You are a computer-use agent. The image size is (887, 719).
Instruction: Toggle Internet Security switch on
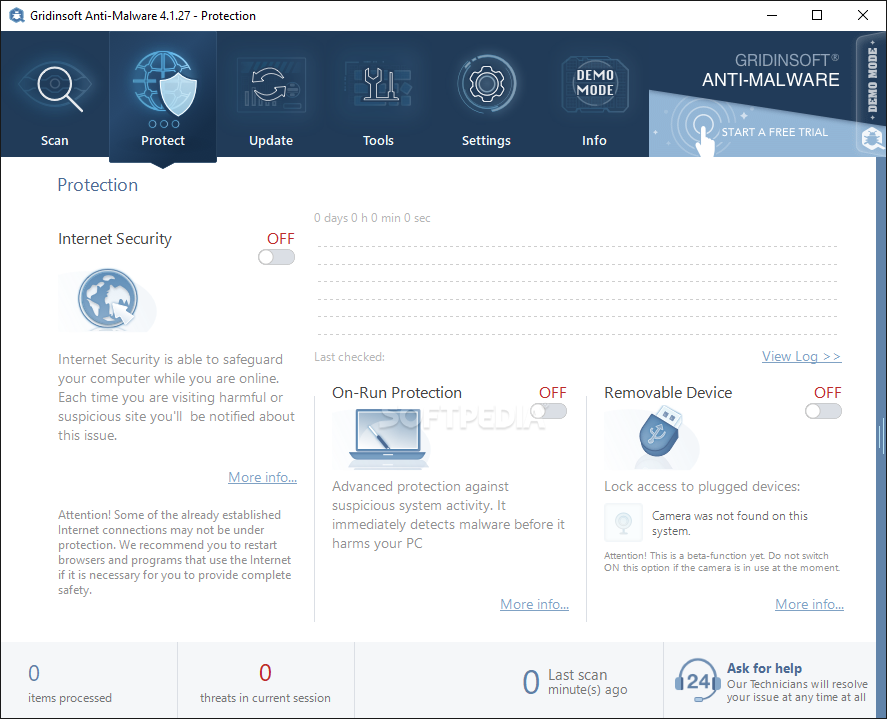coord(277,257)
